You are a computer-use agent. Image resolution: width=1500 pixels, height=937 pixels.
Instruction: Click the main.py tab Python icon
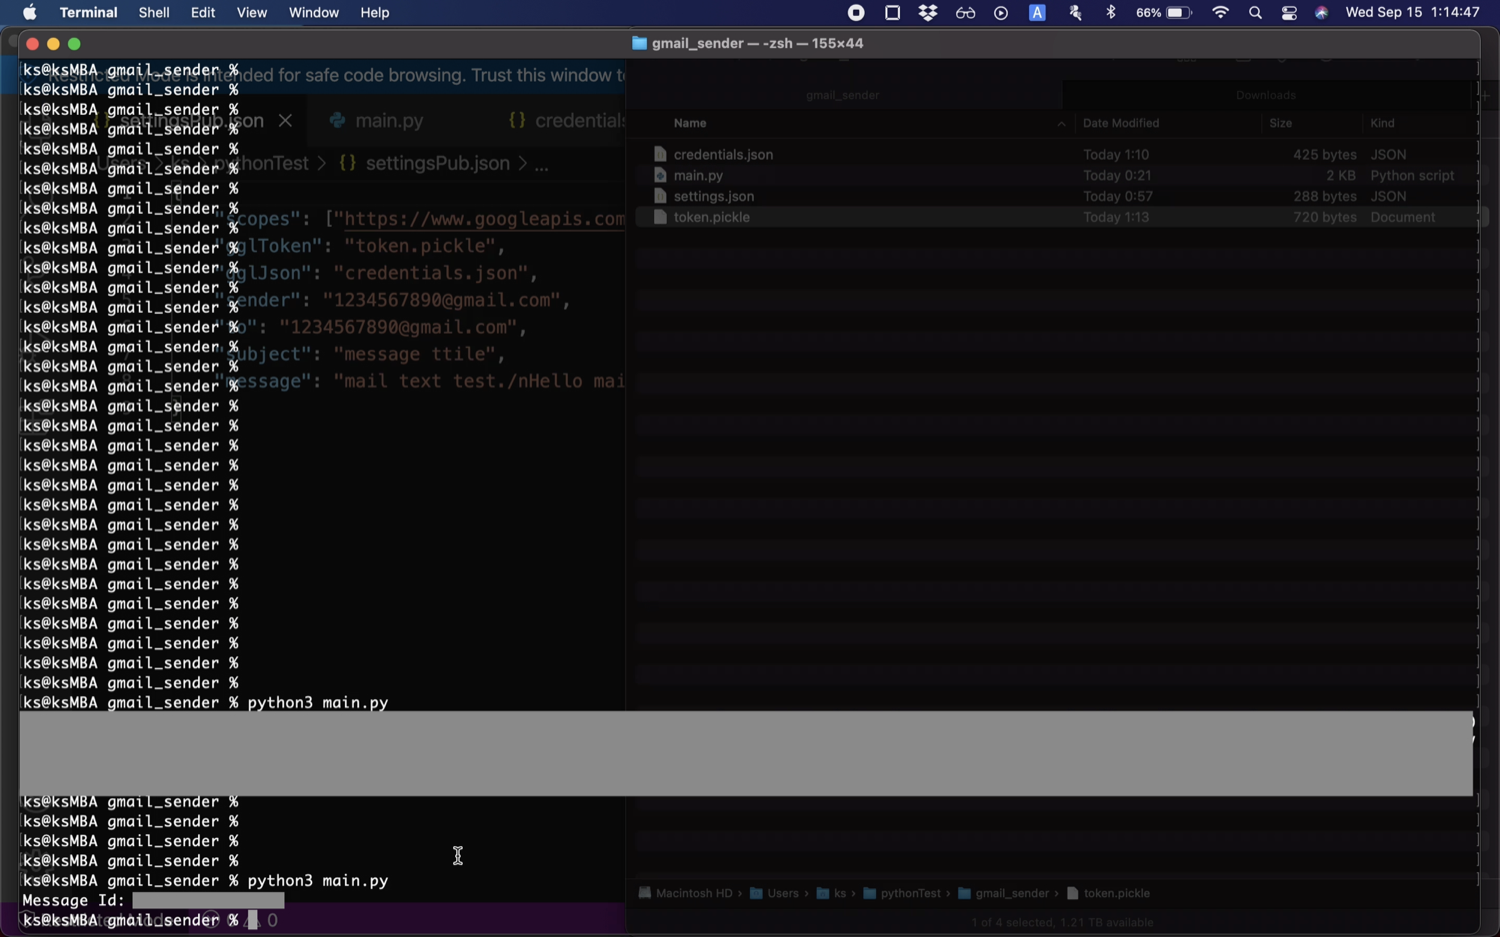coord(337,120)
